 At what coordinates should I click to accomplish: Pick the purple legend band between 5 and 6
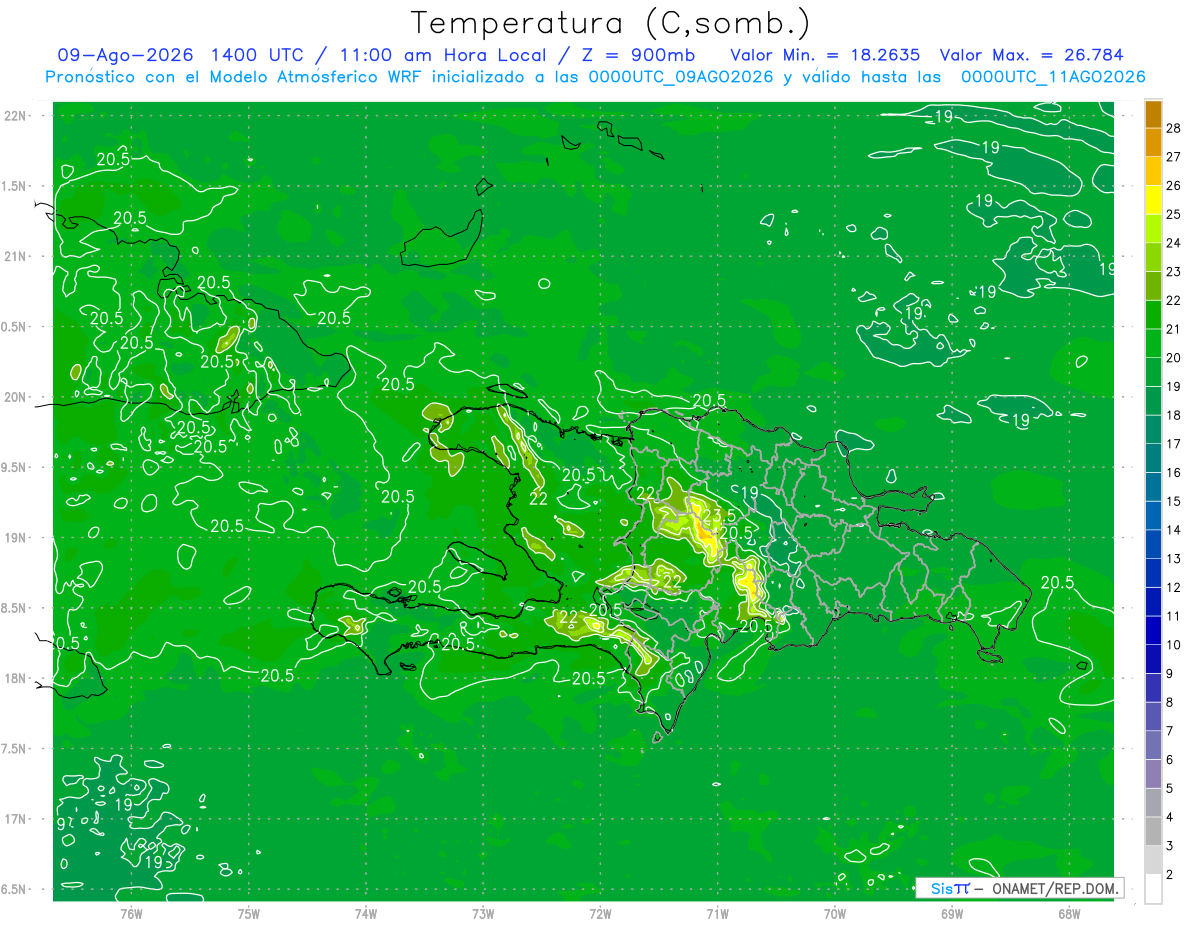coord(1153,775)
